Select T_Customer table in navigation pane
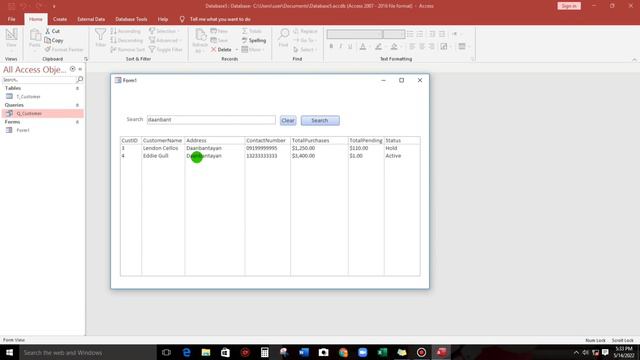The width and height of the screenshot is (640, 360). 29,97
